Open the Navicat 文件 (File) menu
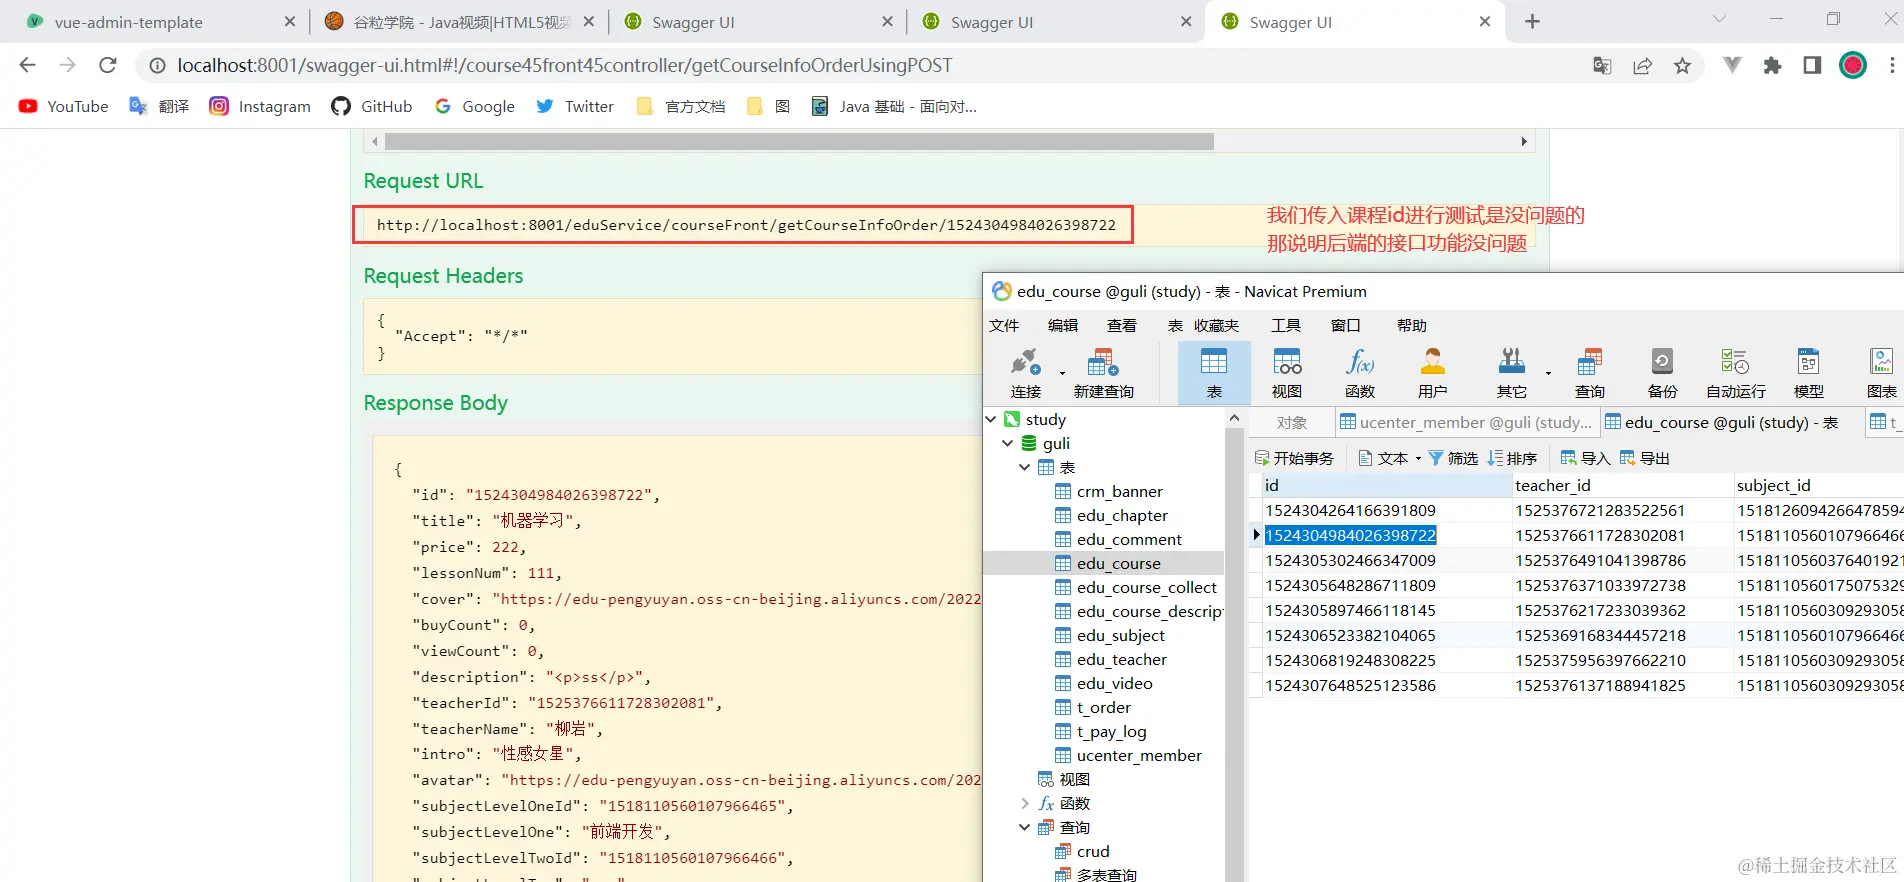The image size is (1904, 882). pyautogui.click(x=1004, y=325)
